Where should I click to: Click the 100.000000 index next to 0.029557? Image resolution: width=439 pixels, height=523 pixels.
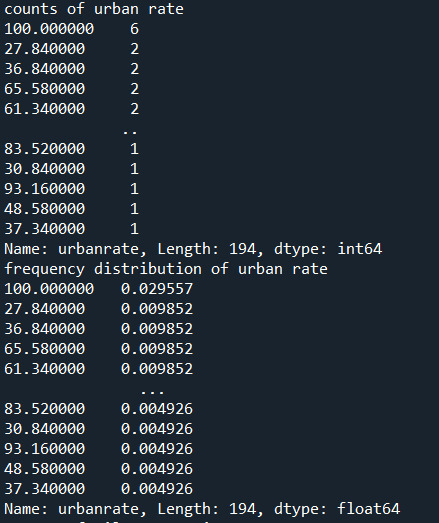click(x=49, y=289)
